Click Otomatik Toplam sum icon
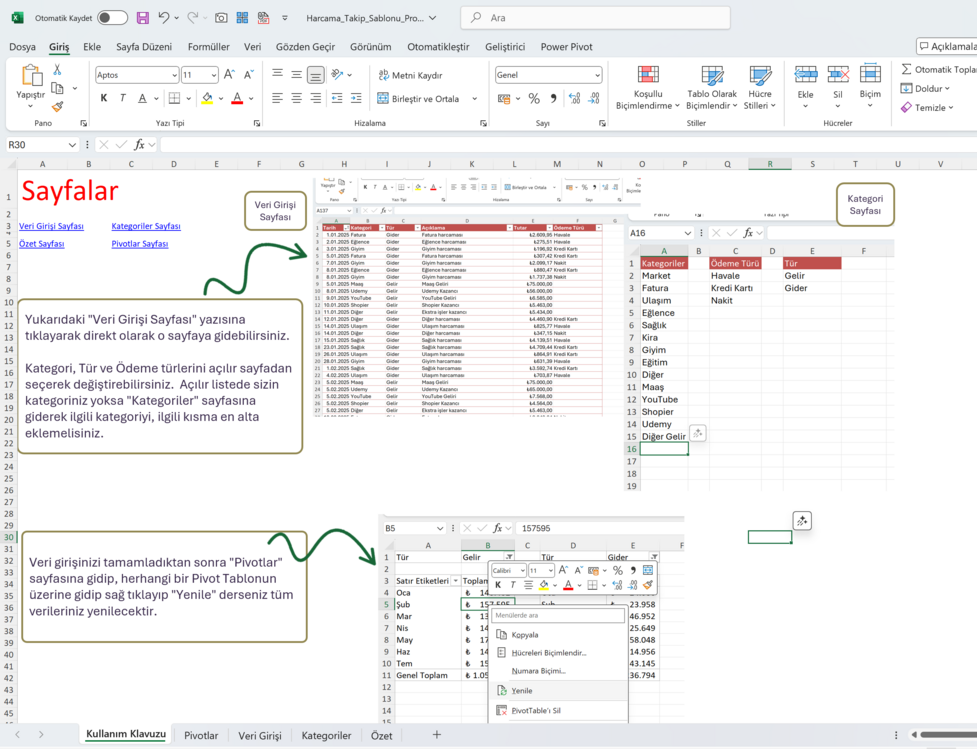This screenshot has width=977, height=749. 907,69
